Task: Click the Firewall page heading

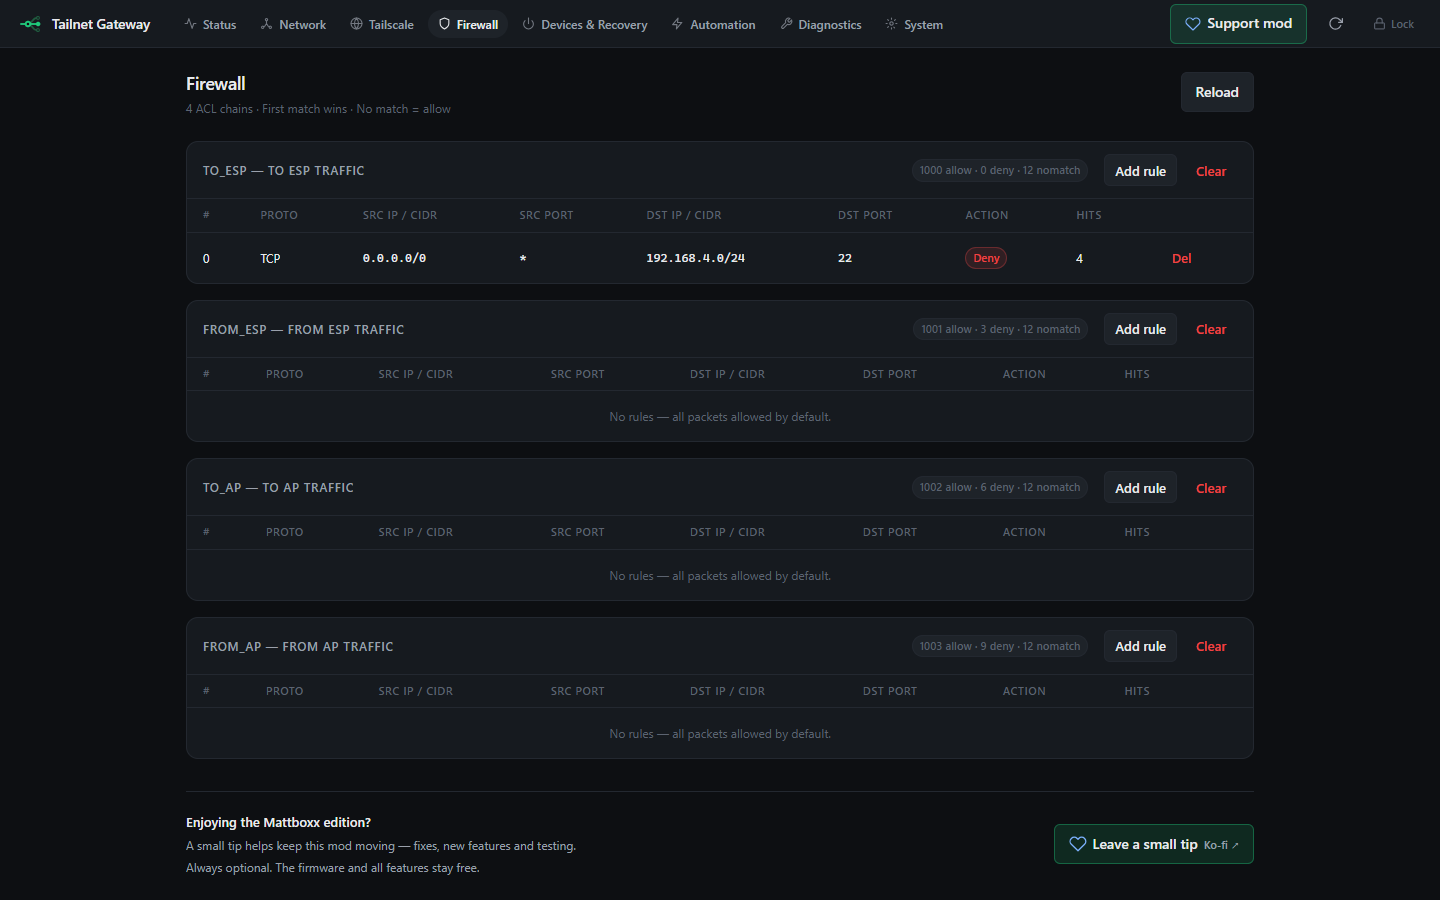Action: coord(216,84)
